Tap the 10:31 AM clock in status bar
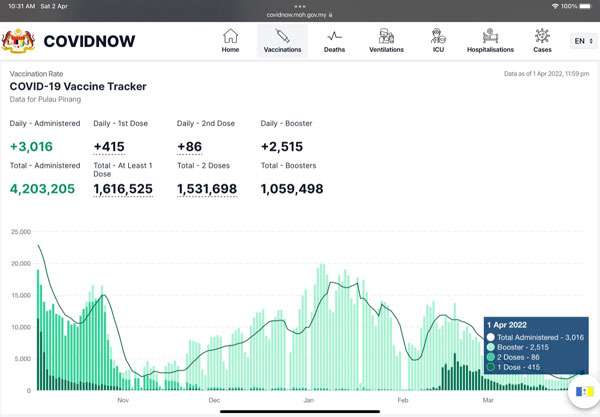The height and width of the screenshot is (417, 600). coord(22,6)
